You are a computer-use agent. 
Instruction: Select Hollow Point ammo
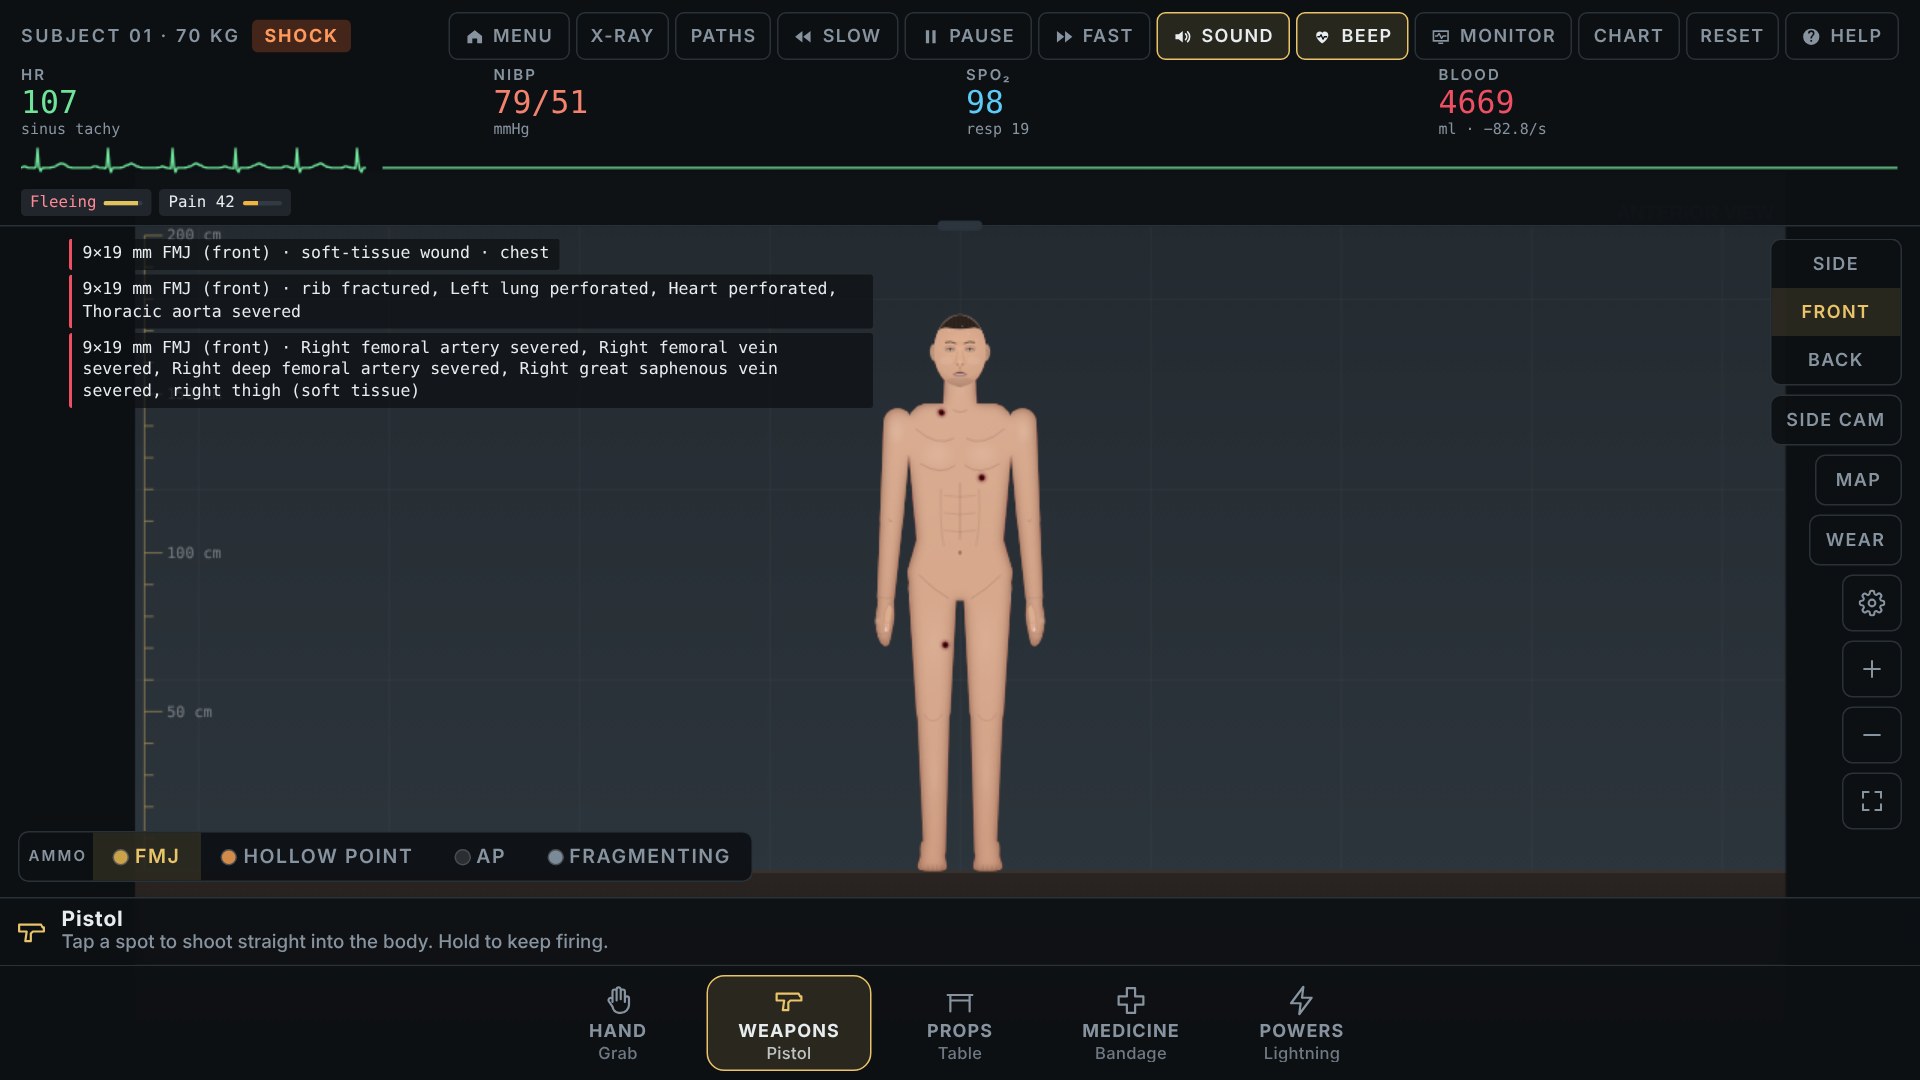pyautogui.click(x=316, y=857)
